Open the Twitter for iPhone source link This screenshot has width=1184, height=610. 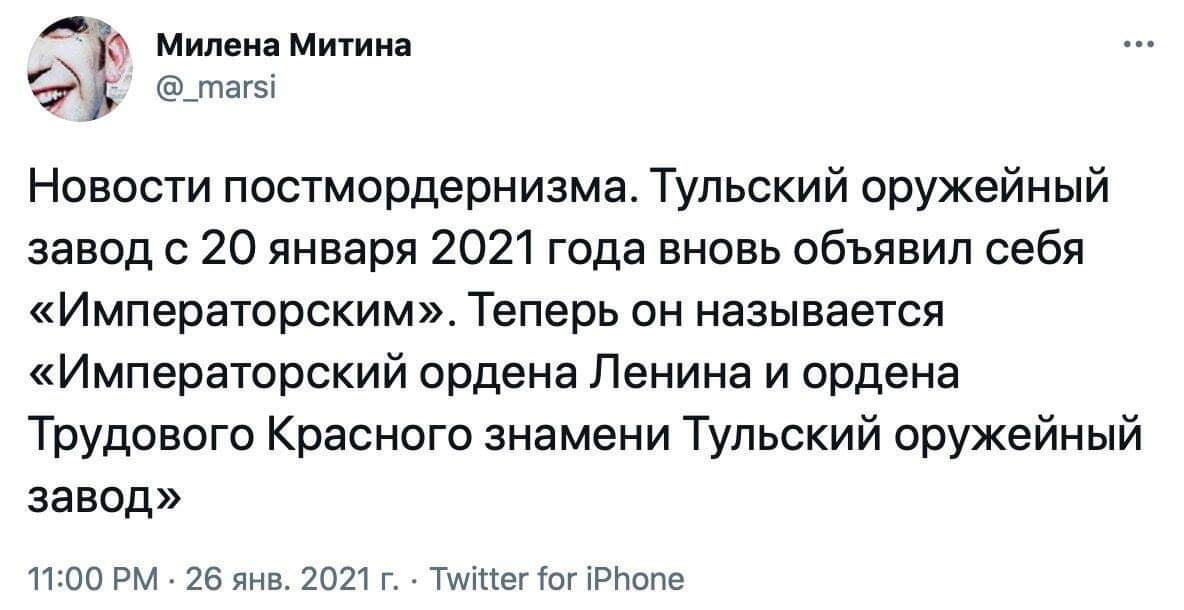point(554,580)
